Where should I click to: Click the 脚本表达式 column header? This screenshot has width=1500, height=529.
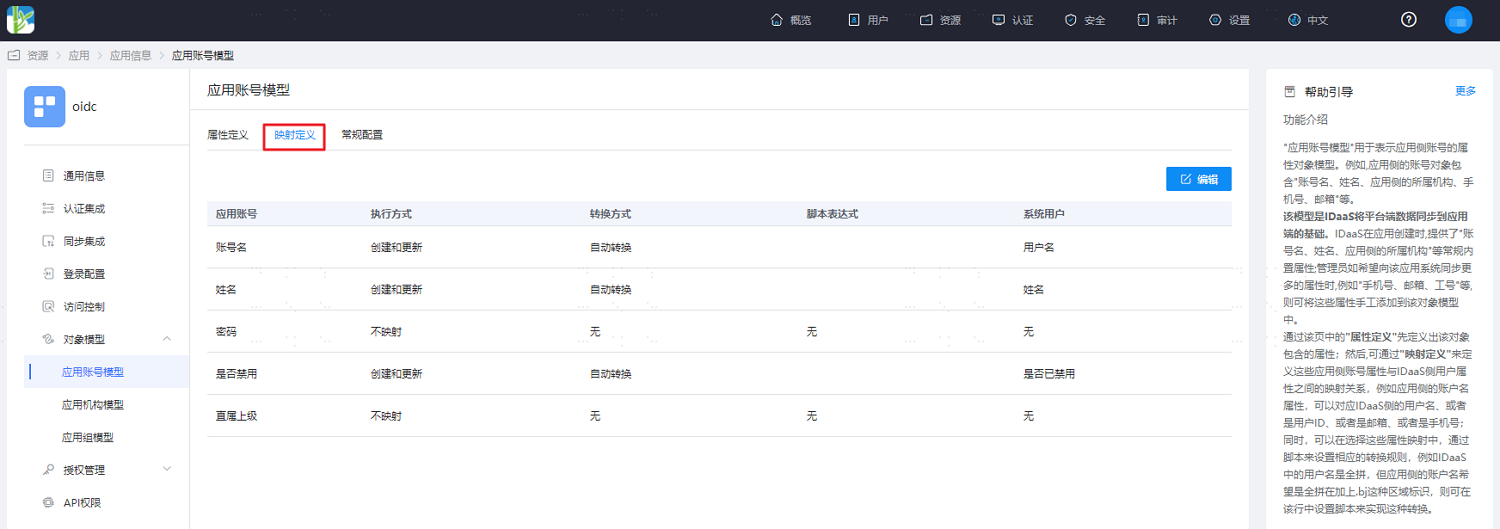click(x=832, y=215)
